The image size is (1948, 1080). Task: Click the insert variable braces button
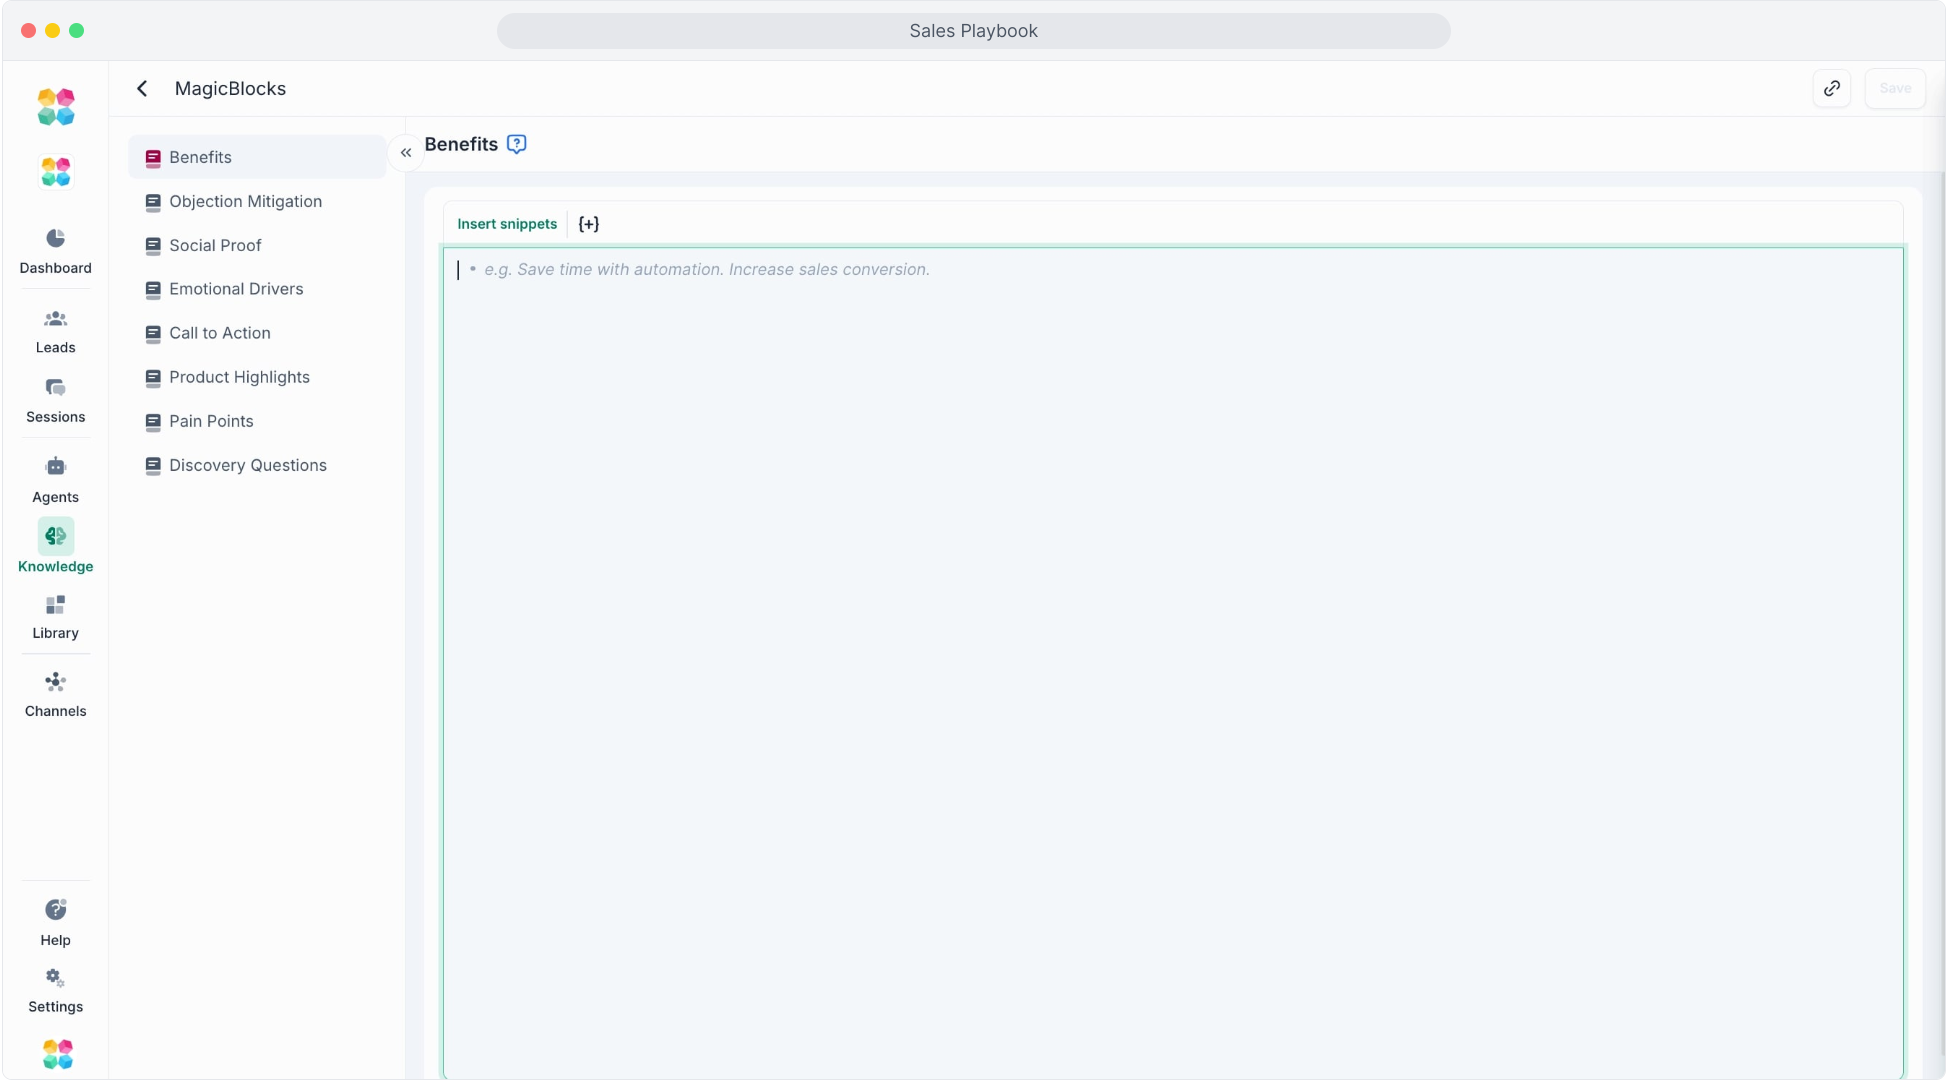(x=589, y=224)
